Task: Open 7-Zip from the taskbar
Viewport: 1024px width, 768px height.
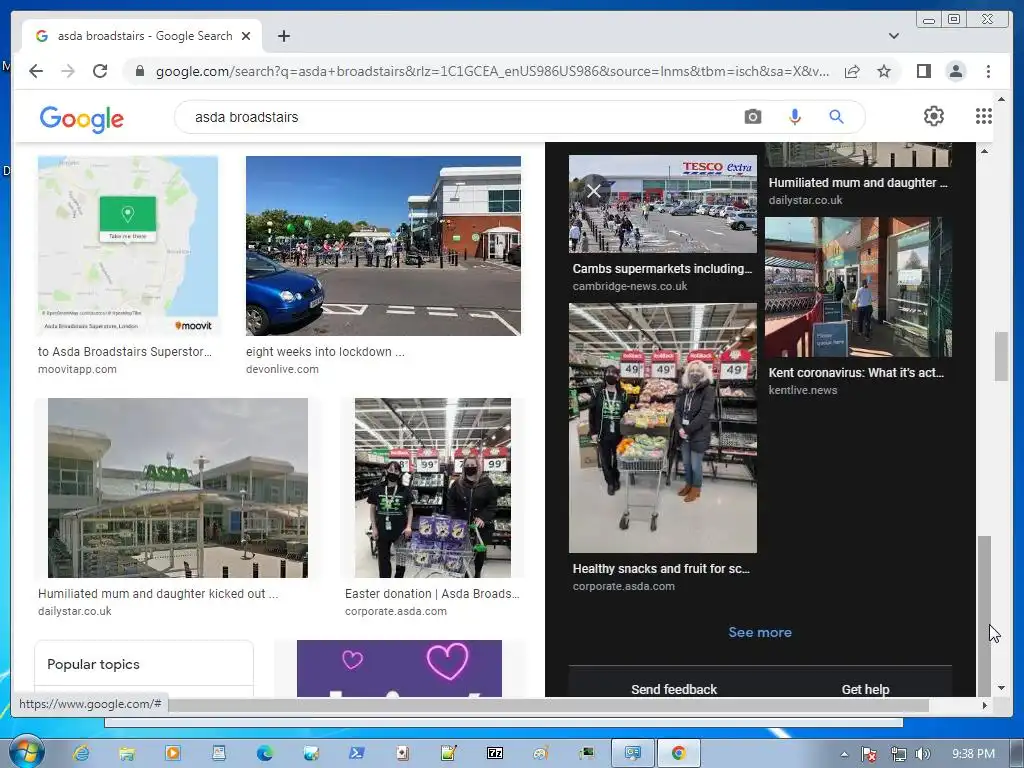Action: tap(495, 753)
